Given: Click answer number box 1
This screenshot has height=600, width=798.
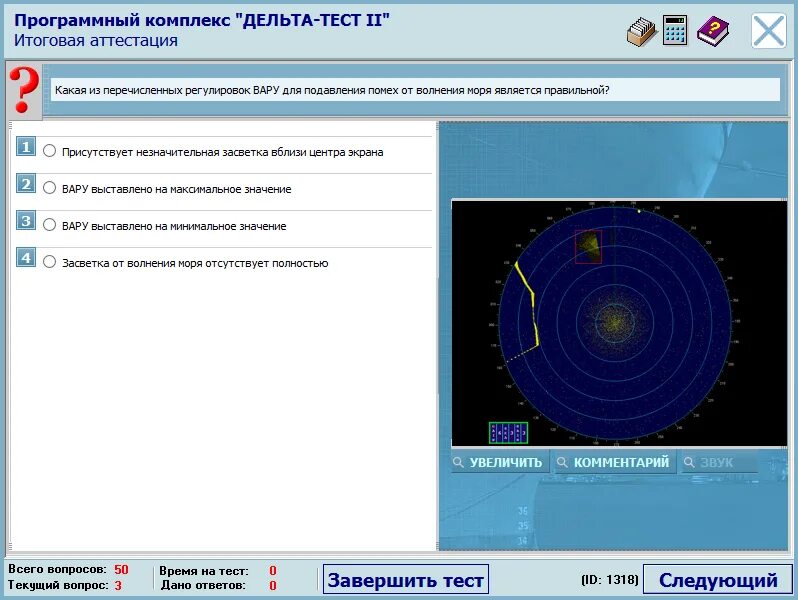Looking at the screenshot, I should tap(26, 147).
